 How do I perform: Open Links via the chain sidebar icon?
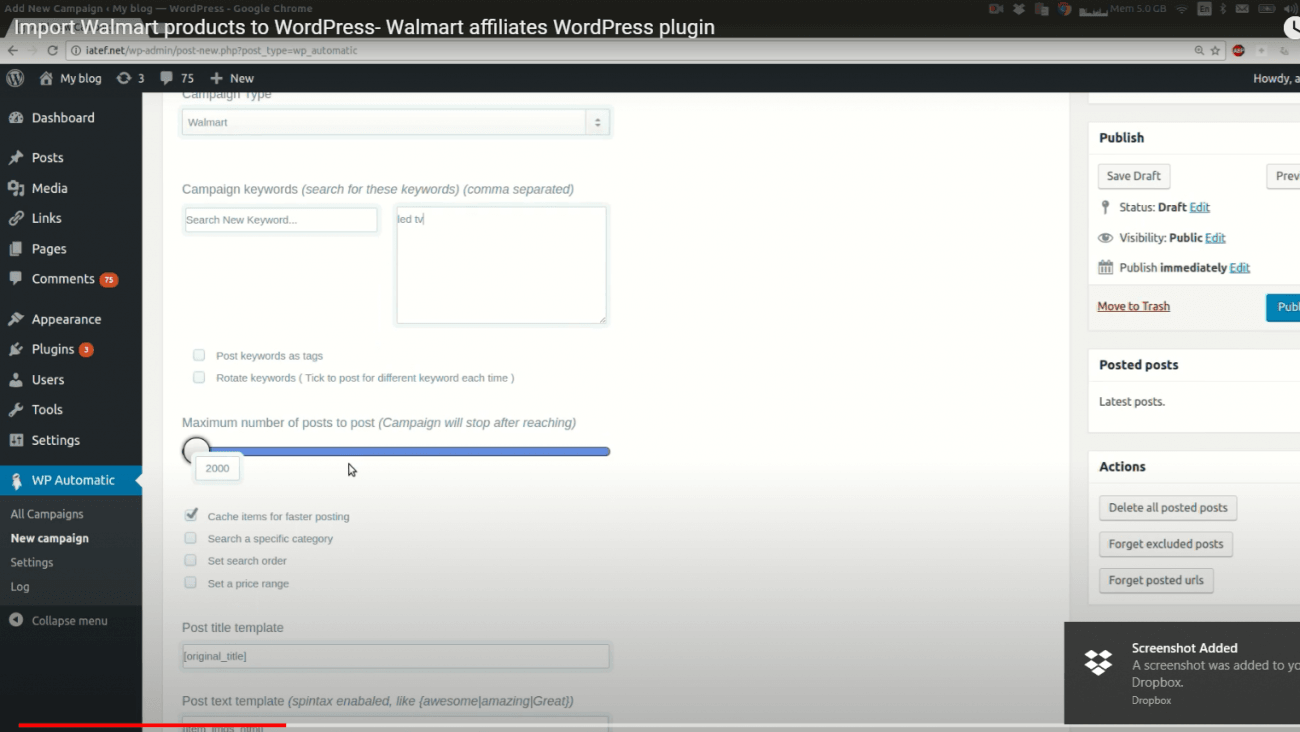click(16, 218)
